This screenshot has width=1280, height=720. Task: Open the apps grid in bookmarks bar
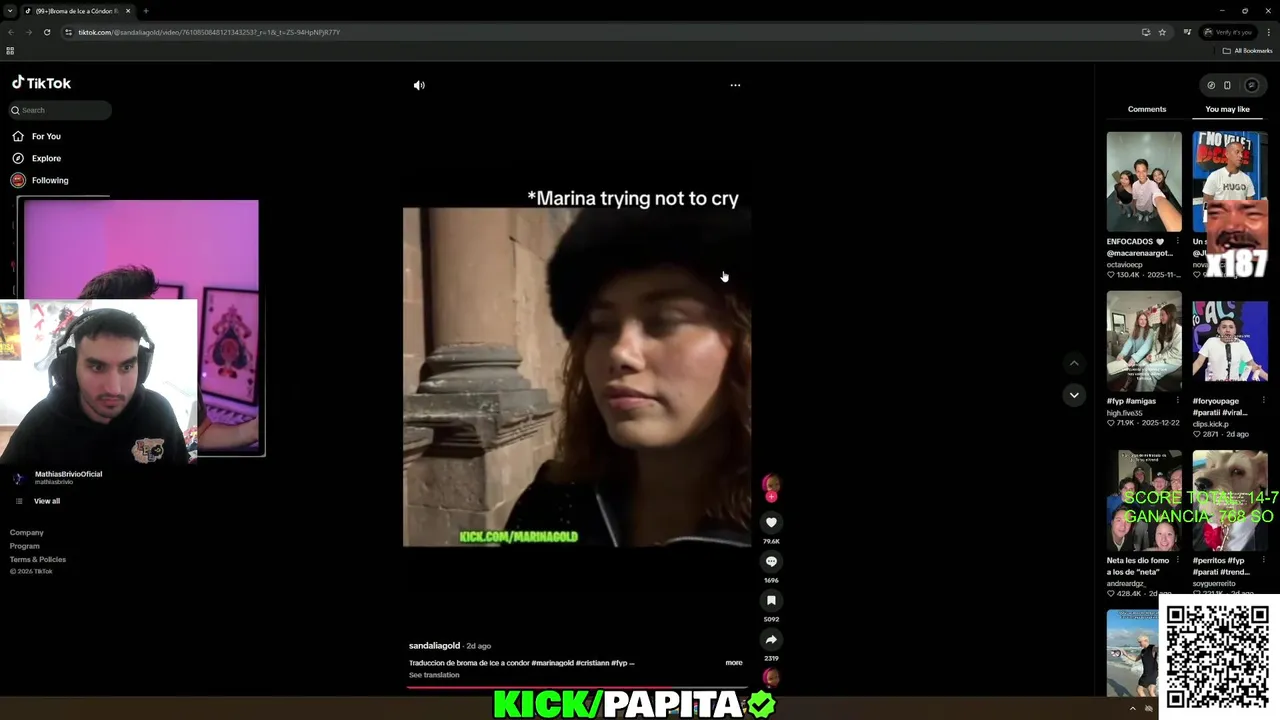pos(10,51)
